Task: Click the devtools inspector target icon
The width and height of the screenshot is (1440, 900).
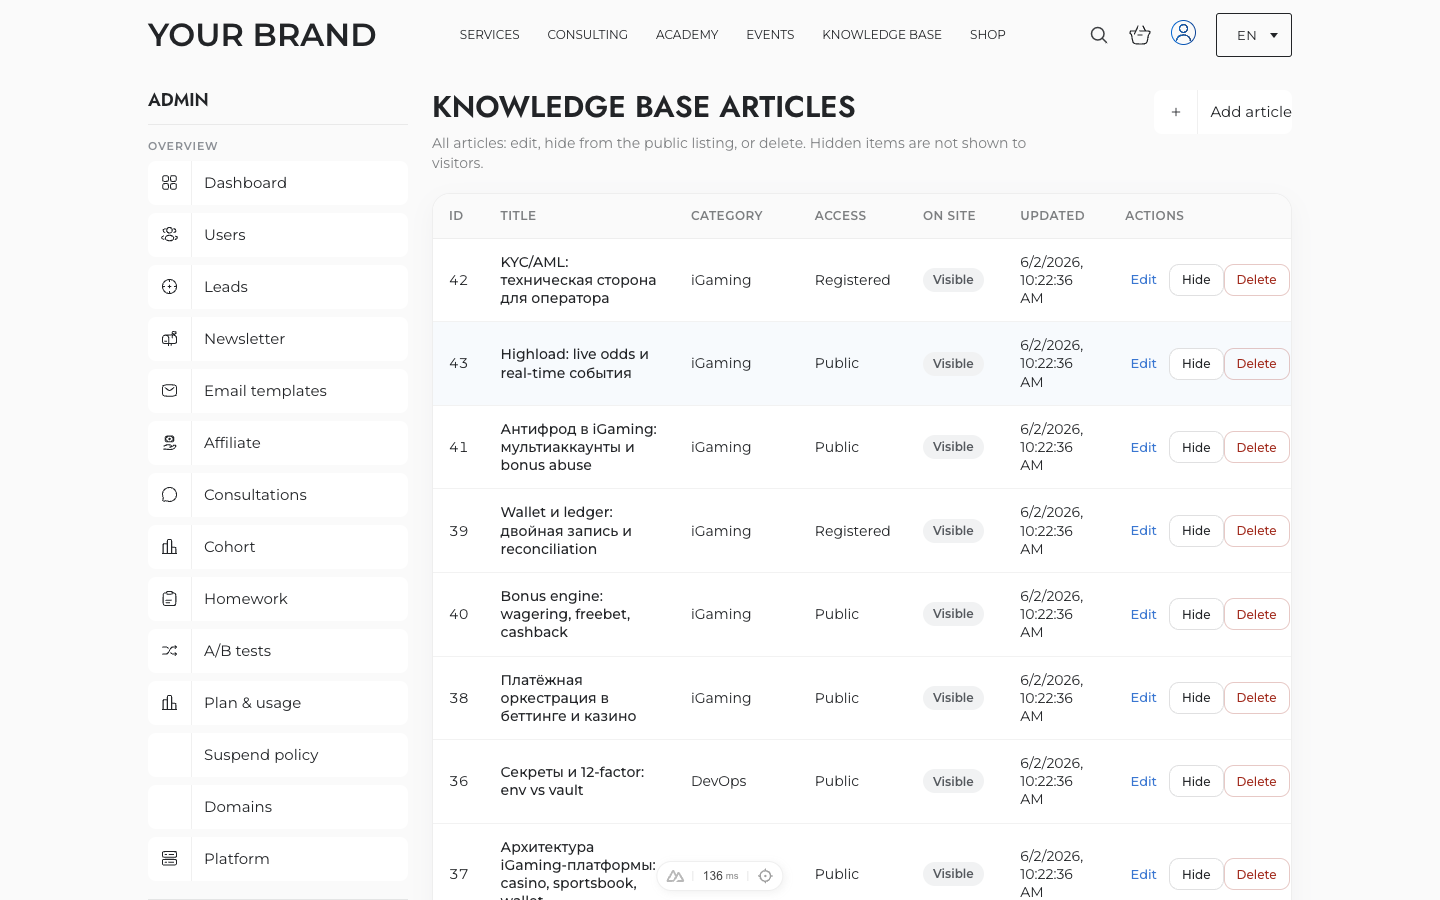Action: pos(765,876)
